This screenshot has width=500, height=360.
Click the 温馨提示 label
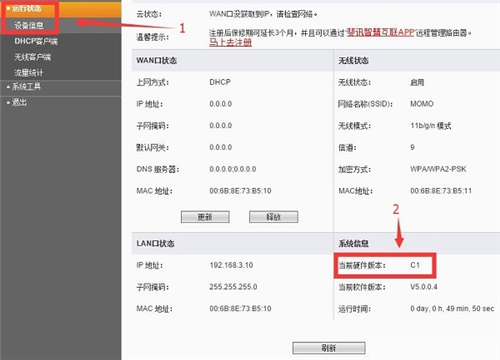(153, 37)
